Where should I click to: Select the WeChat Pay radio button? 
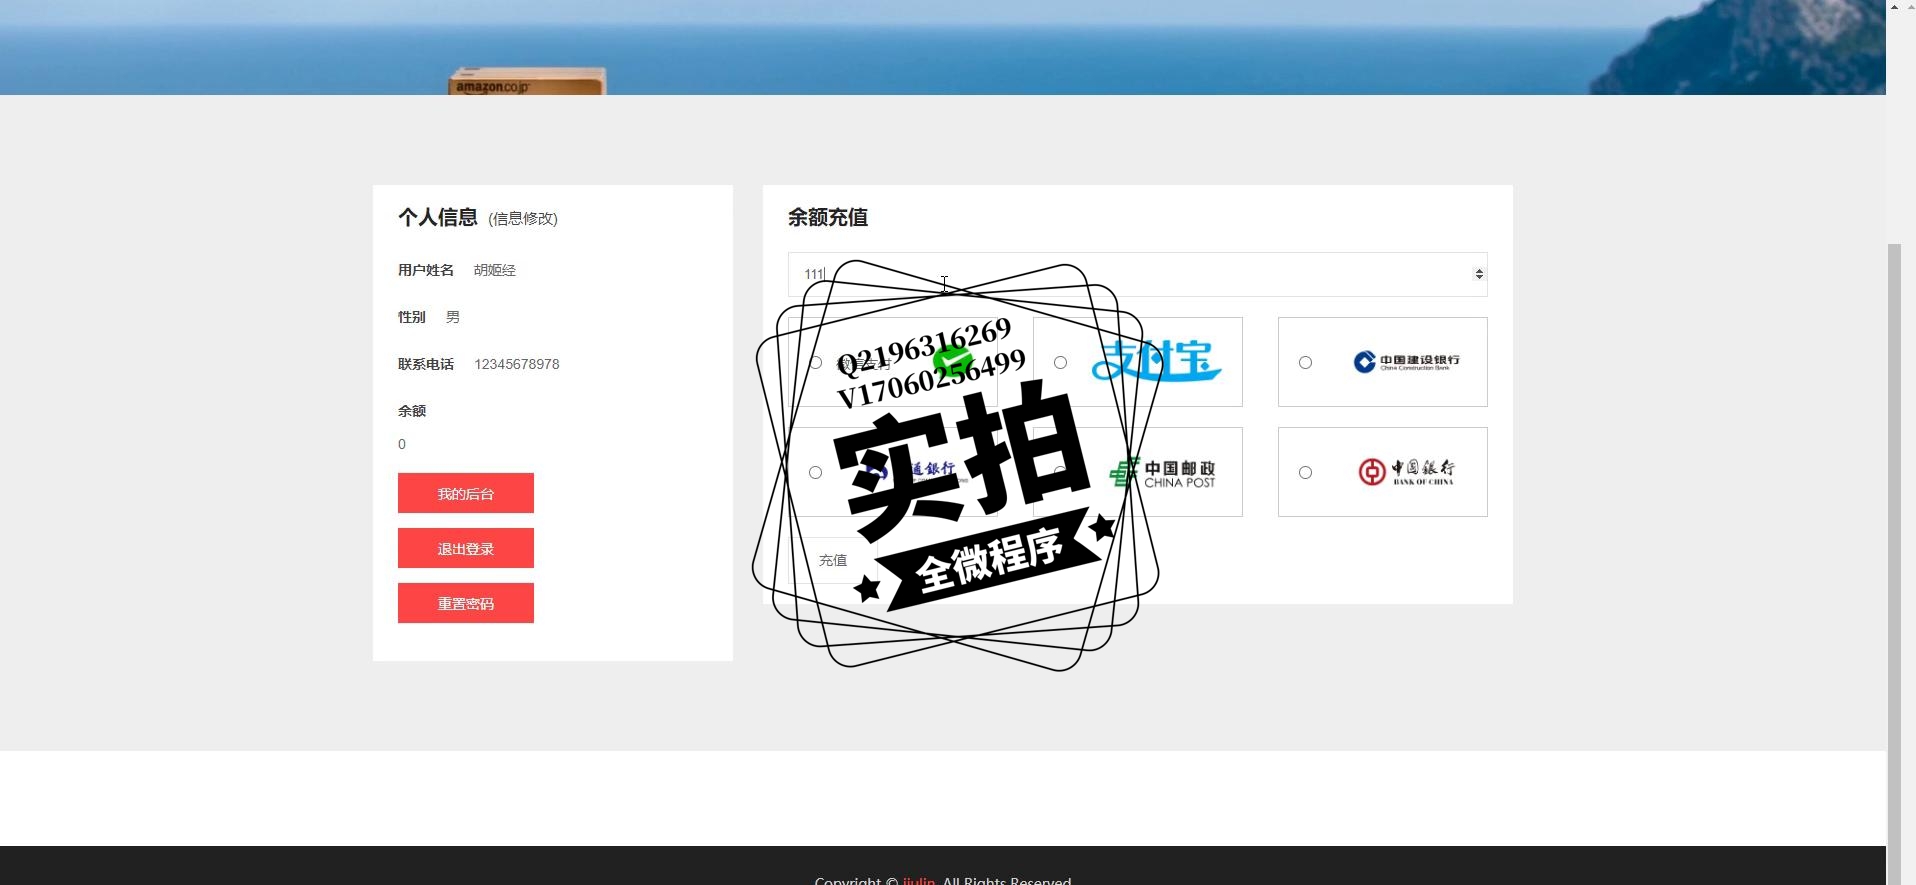pos(815,362)
